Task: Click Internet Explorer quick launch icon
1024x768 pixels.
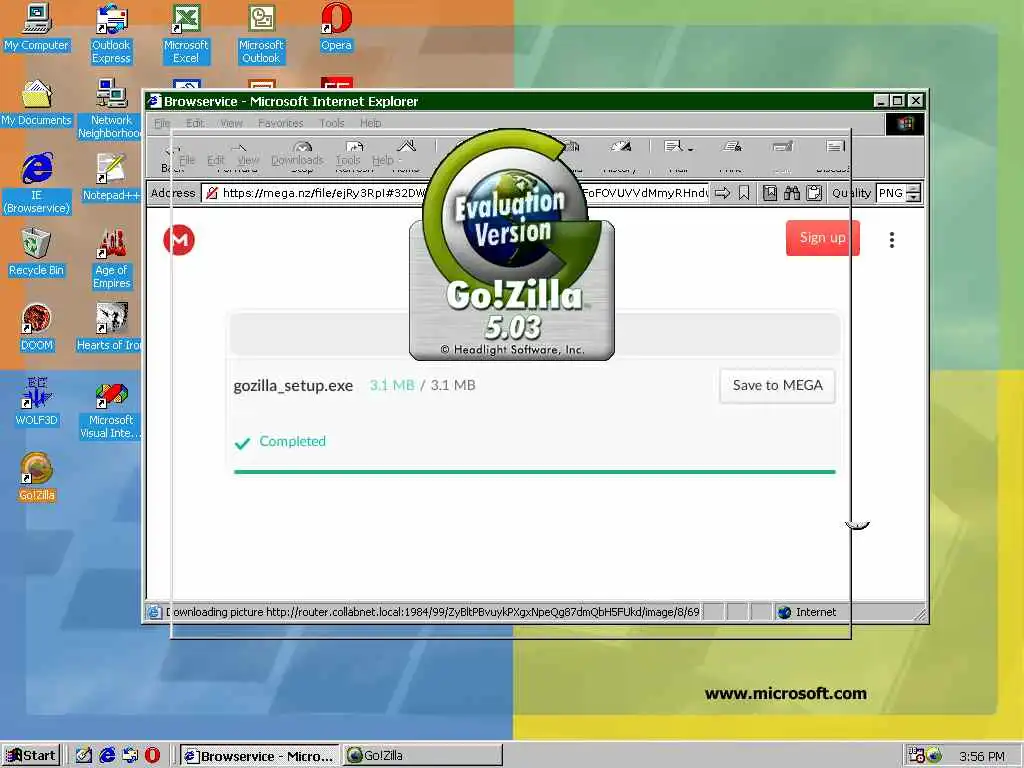Action: coord(107,756)
